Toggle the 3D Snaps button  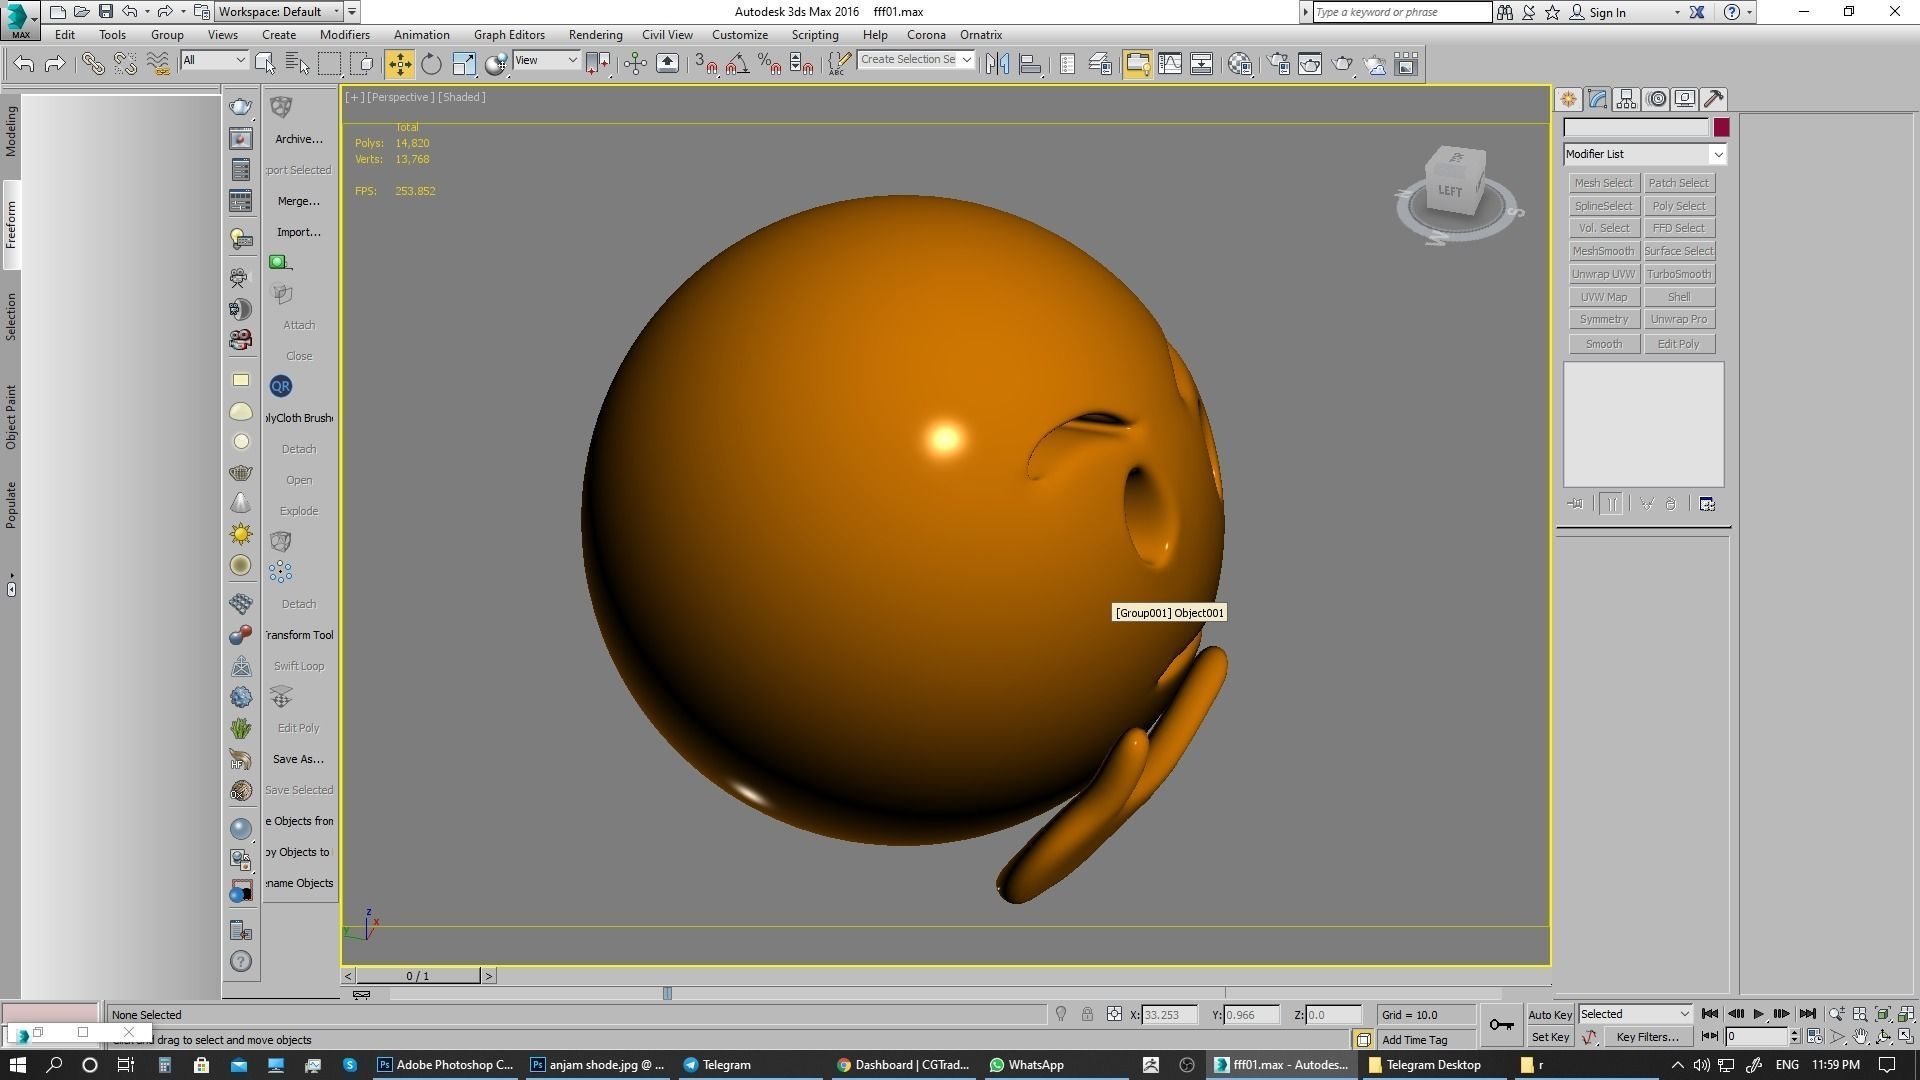click(x=706, y=64)
